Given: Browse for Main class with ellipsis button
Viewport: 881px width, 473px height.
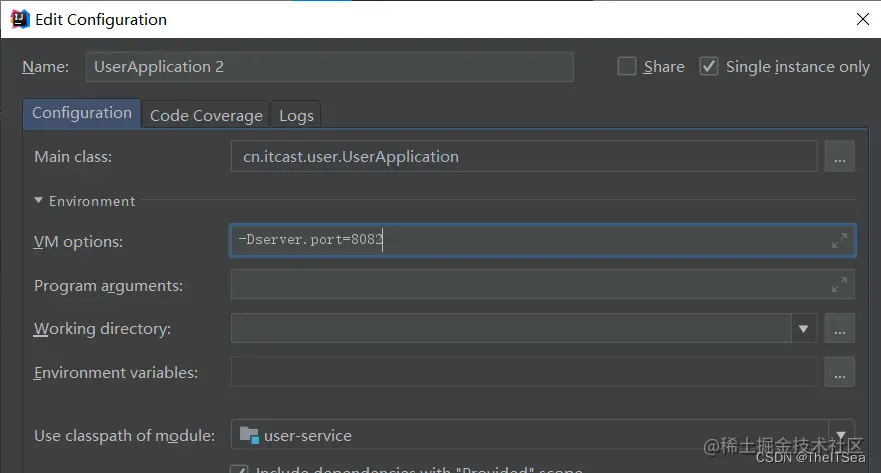Looking at the screenshot, I should pyautogui.click(x=839, y=156).
